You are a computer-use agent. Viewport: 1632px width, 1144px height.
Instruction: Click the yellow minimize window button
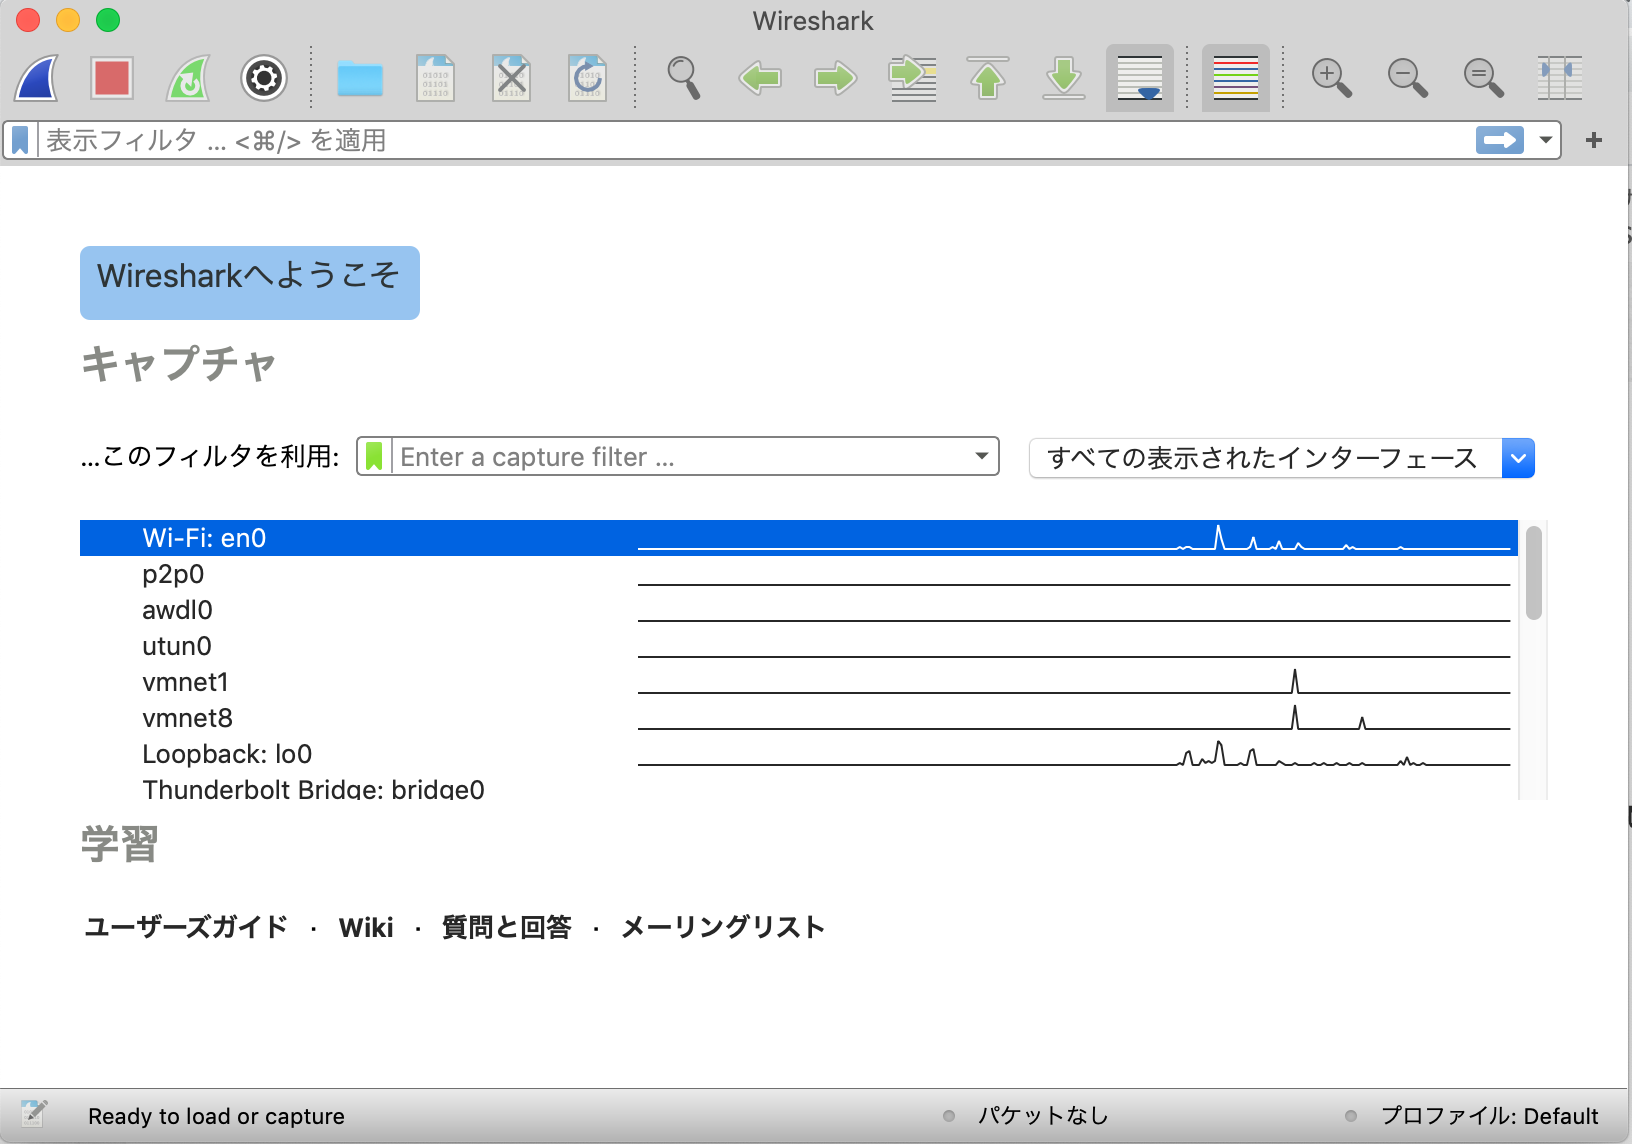[68, 20]
